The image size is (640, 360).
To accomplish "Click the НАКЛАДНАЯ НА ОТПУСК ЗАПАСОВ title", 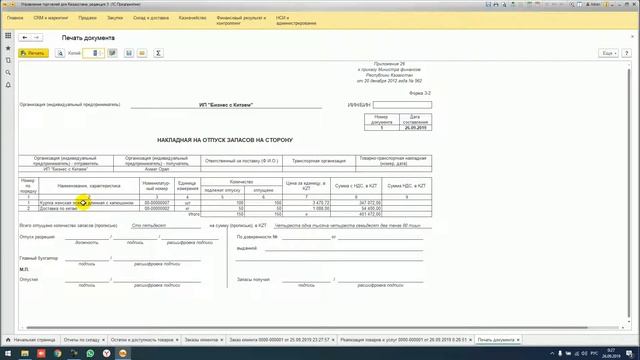I will coord(225,140).
